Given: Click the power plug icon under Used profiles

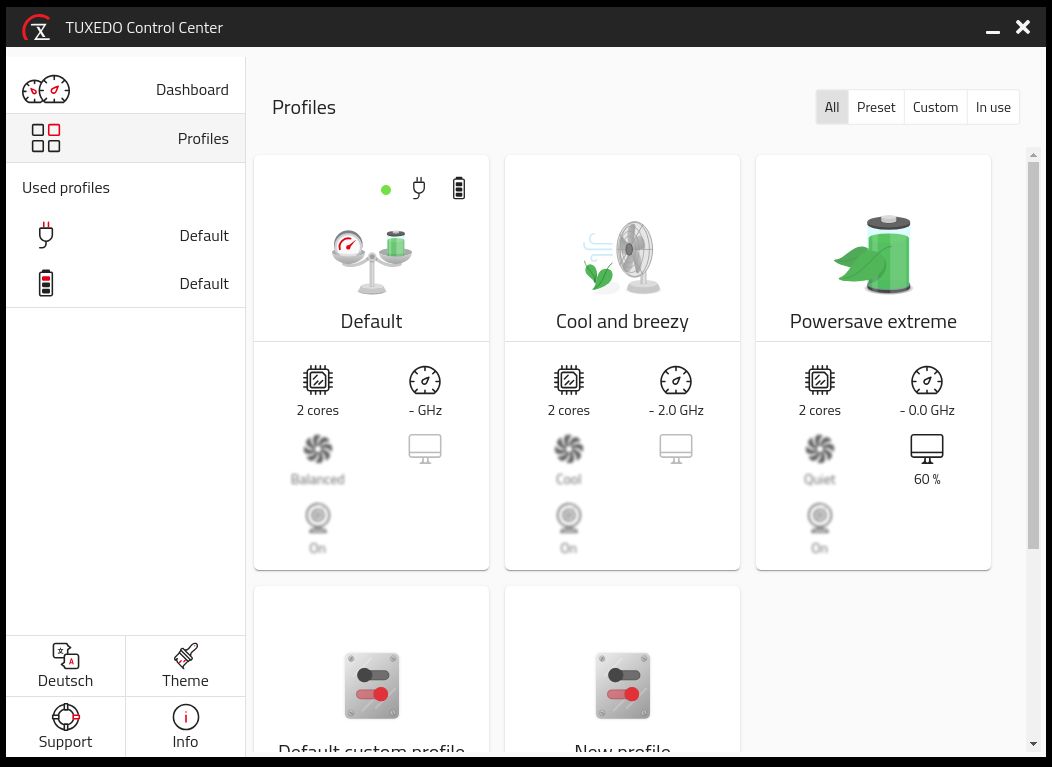Looking at the screenshot, I should point(45,236).
